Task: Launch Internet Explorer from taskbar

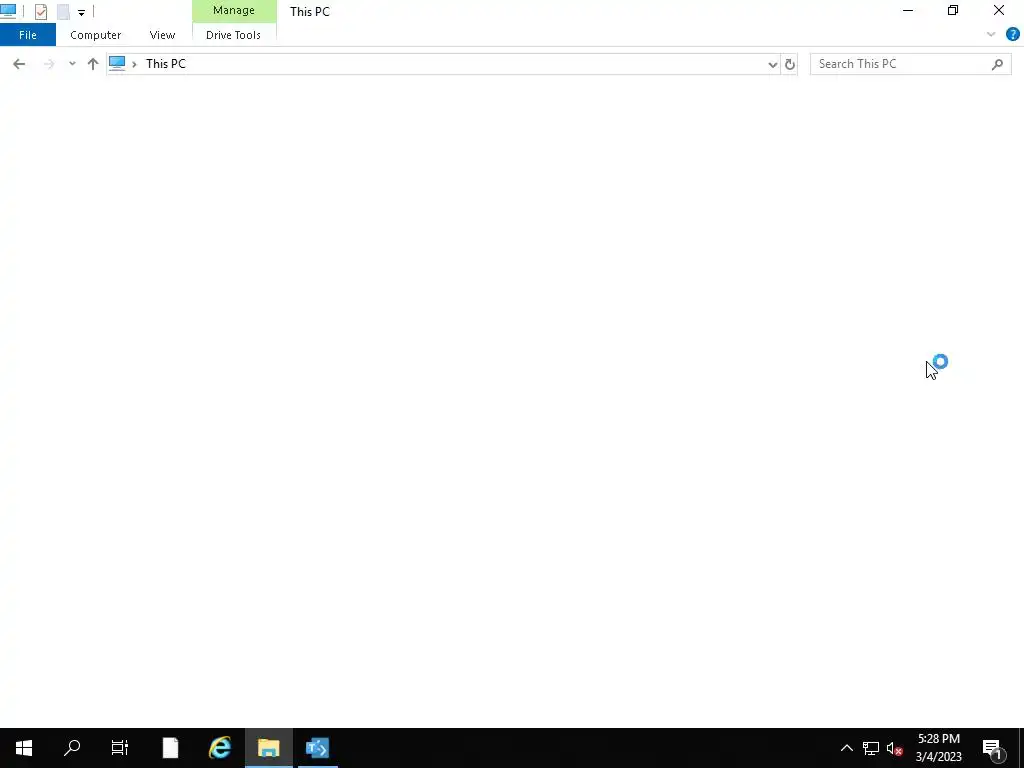Action: pos(219,748)
